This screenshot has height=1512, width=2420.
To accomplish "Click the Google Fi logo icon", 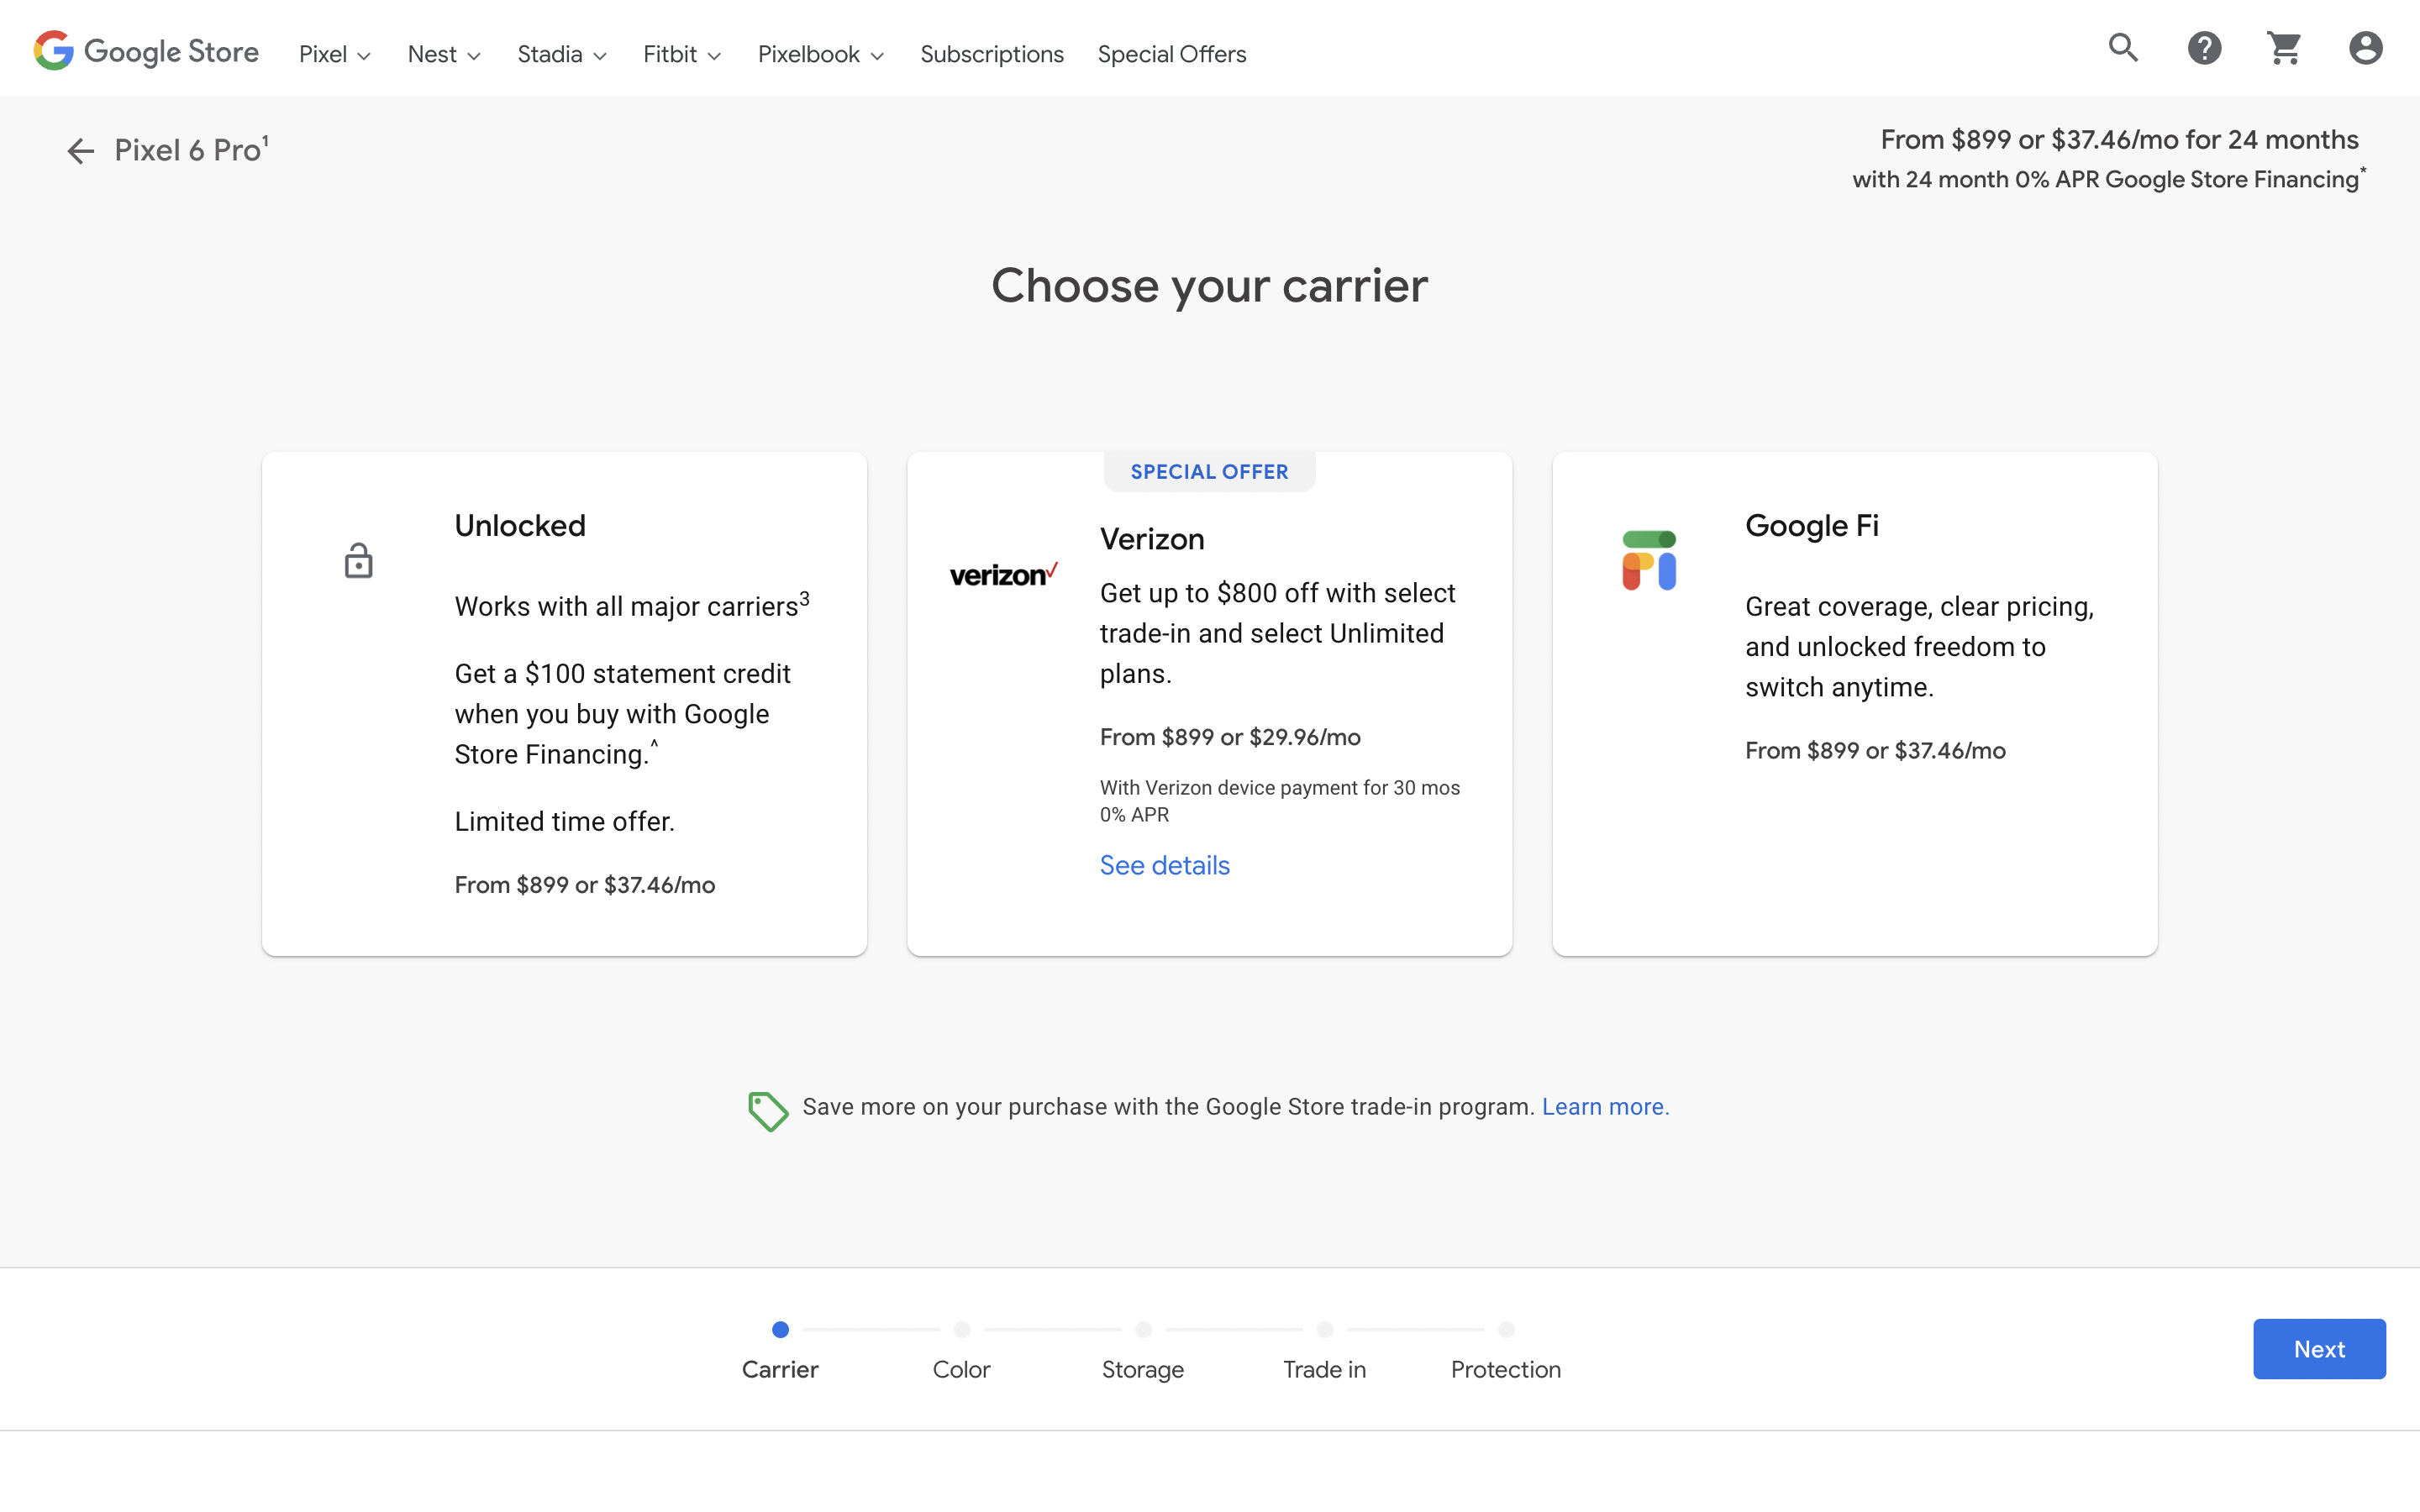I will [1649, 560].
